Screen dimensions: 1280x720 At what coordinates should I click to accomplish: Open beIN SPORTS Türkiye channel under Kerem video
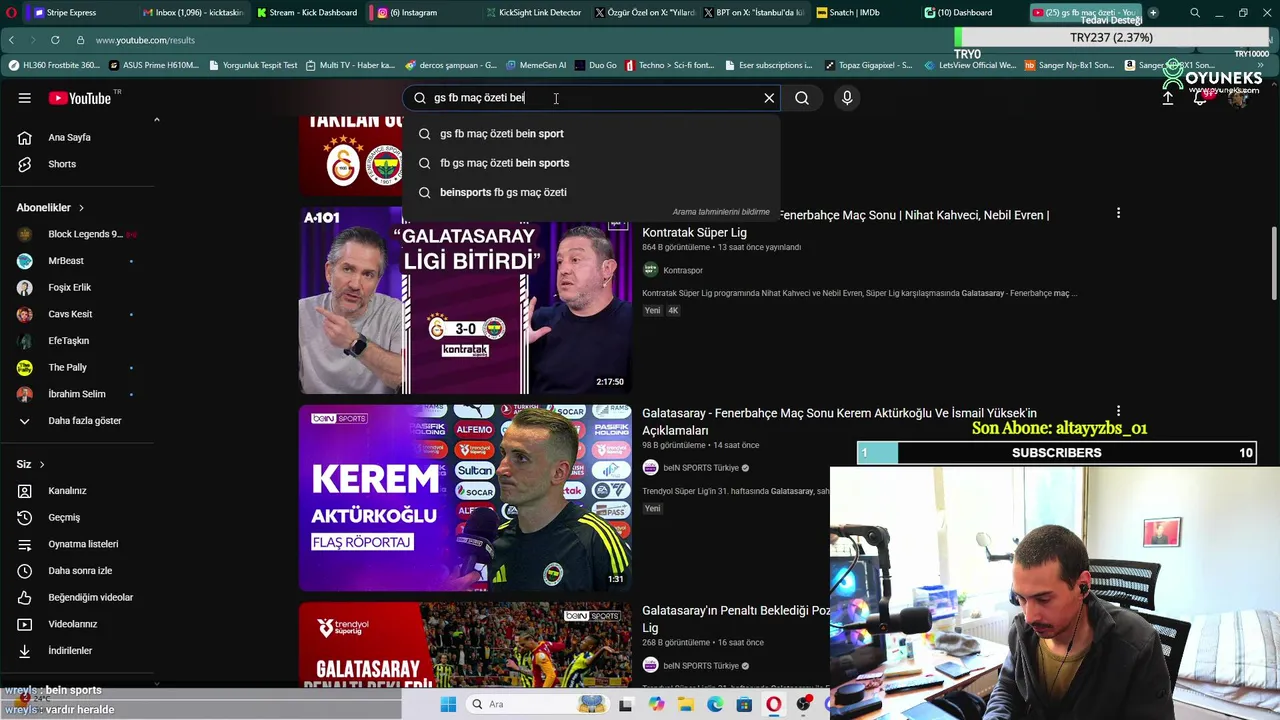click(701, 468)
